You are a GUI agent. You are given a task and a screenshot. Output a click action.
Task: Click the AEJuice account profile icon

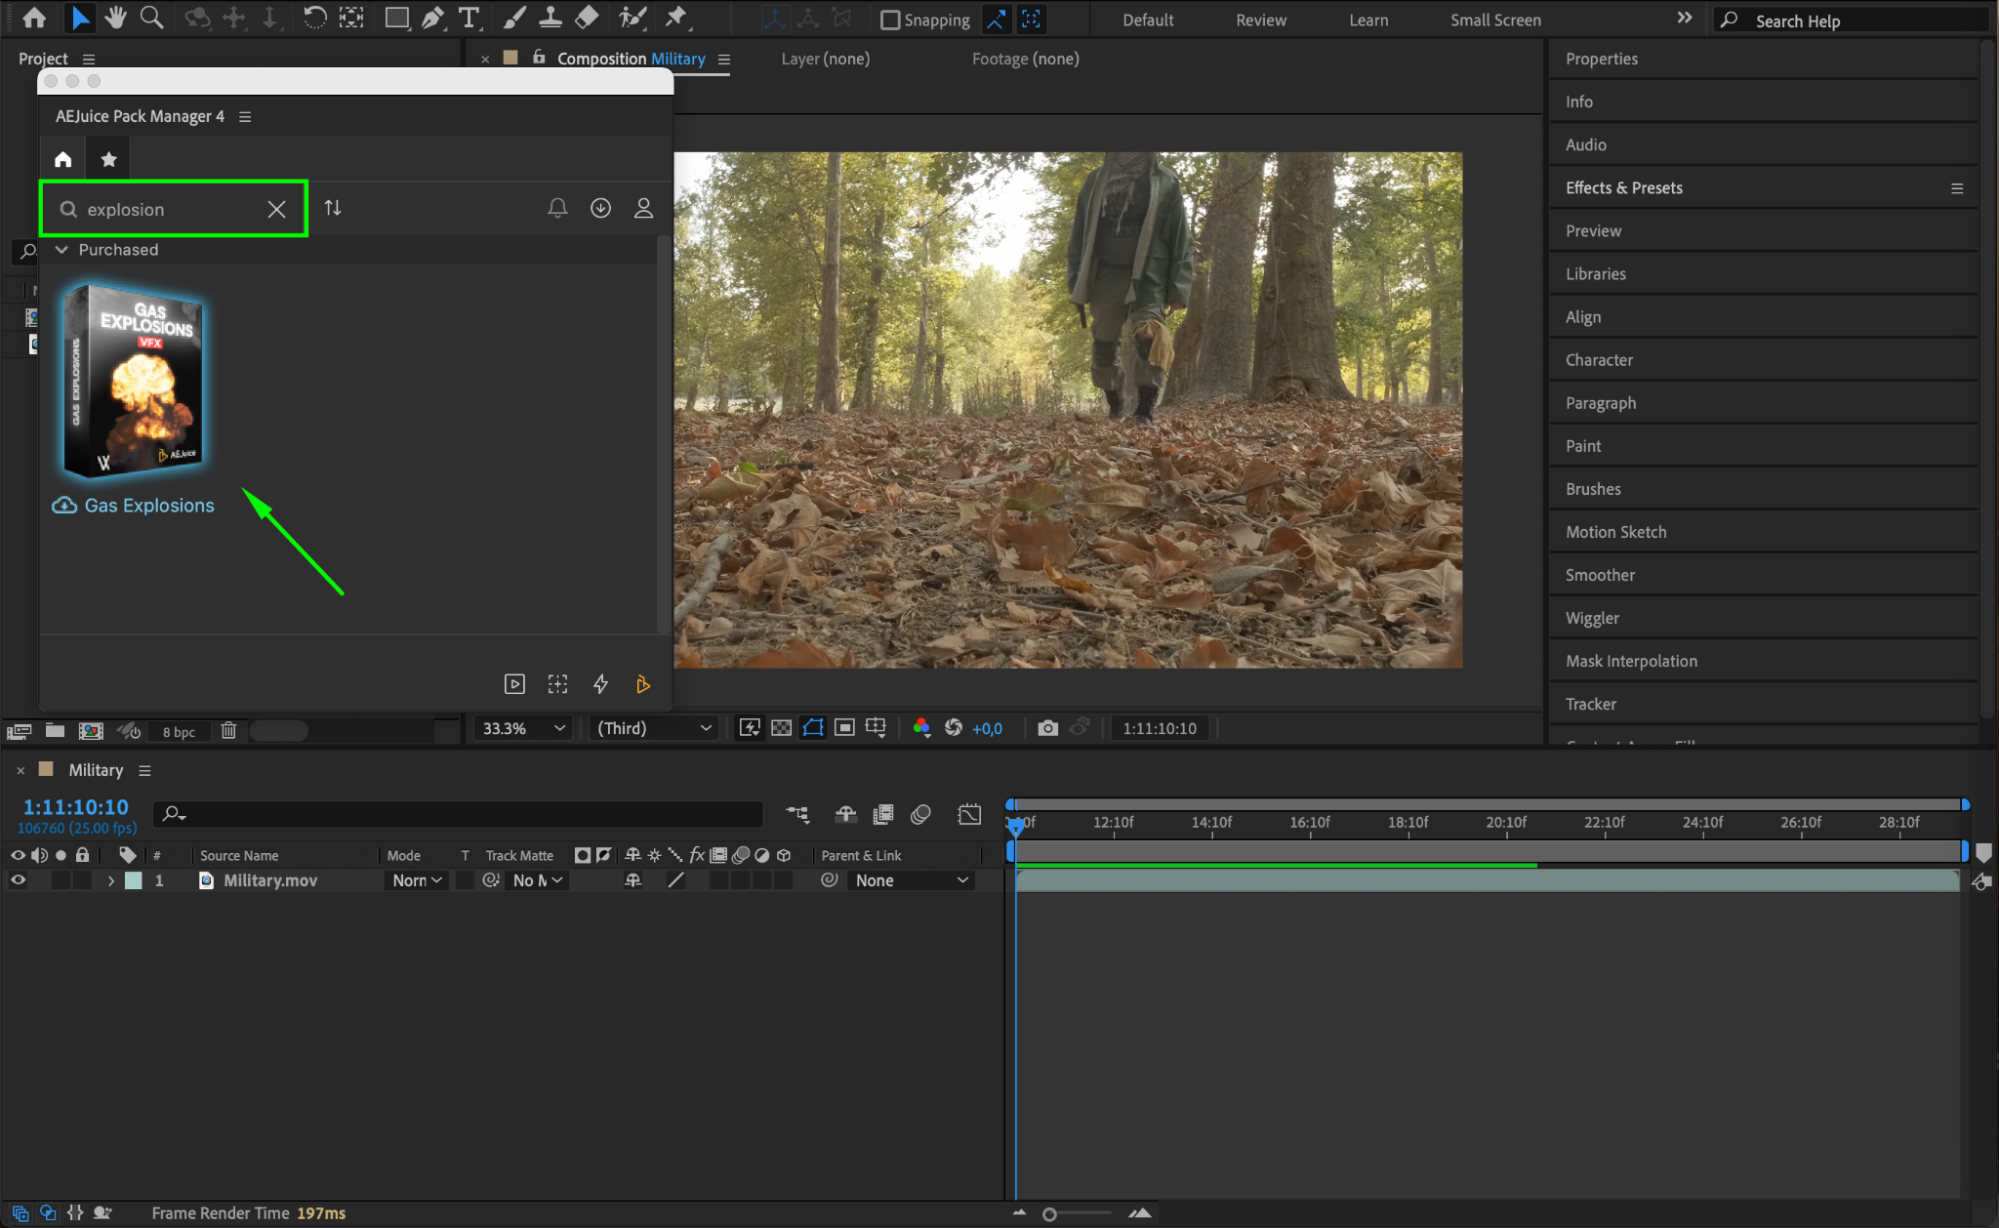coord(643,208)
